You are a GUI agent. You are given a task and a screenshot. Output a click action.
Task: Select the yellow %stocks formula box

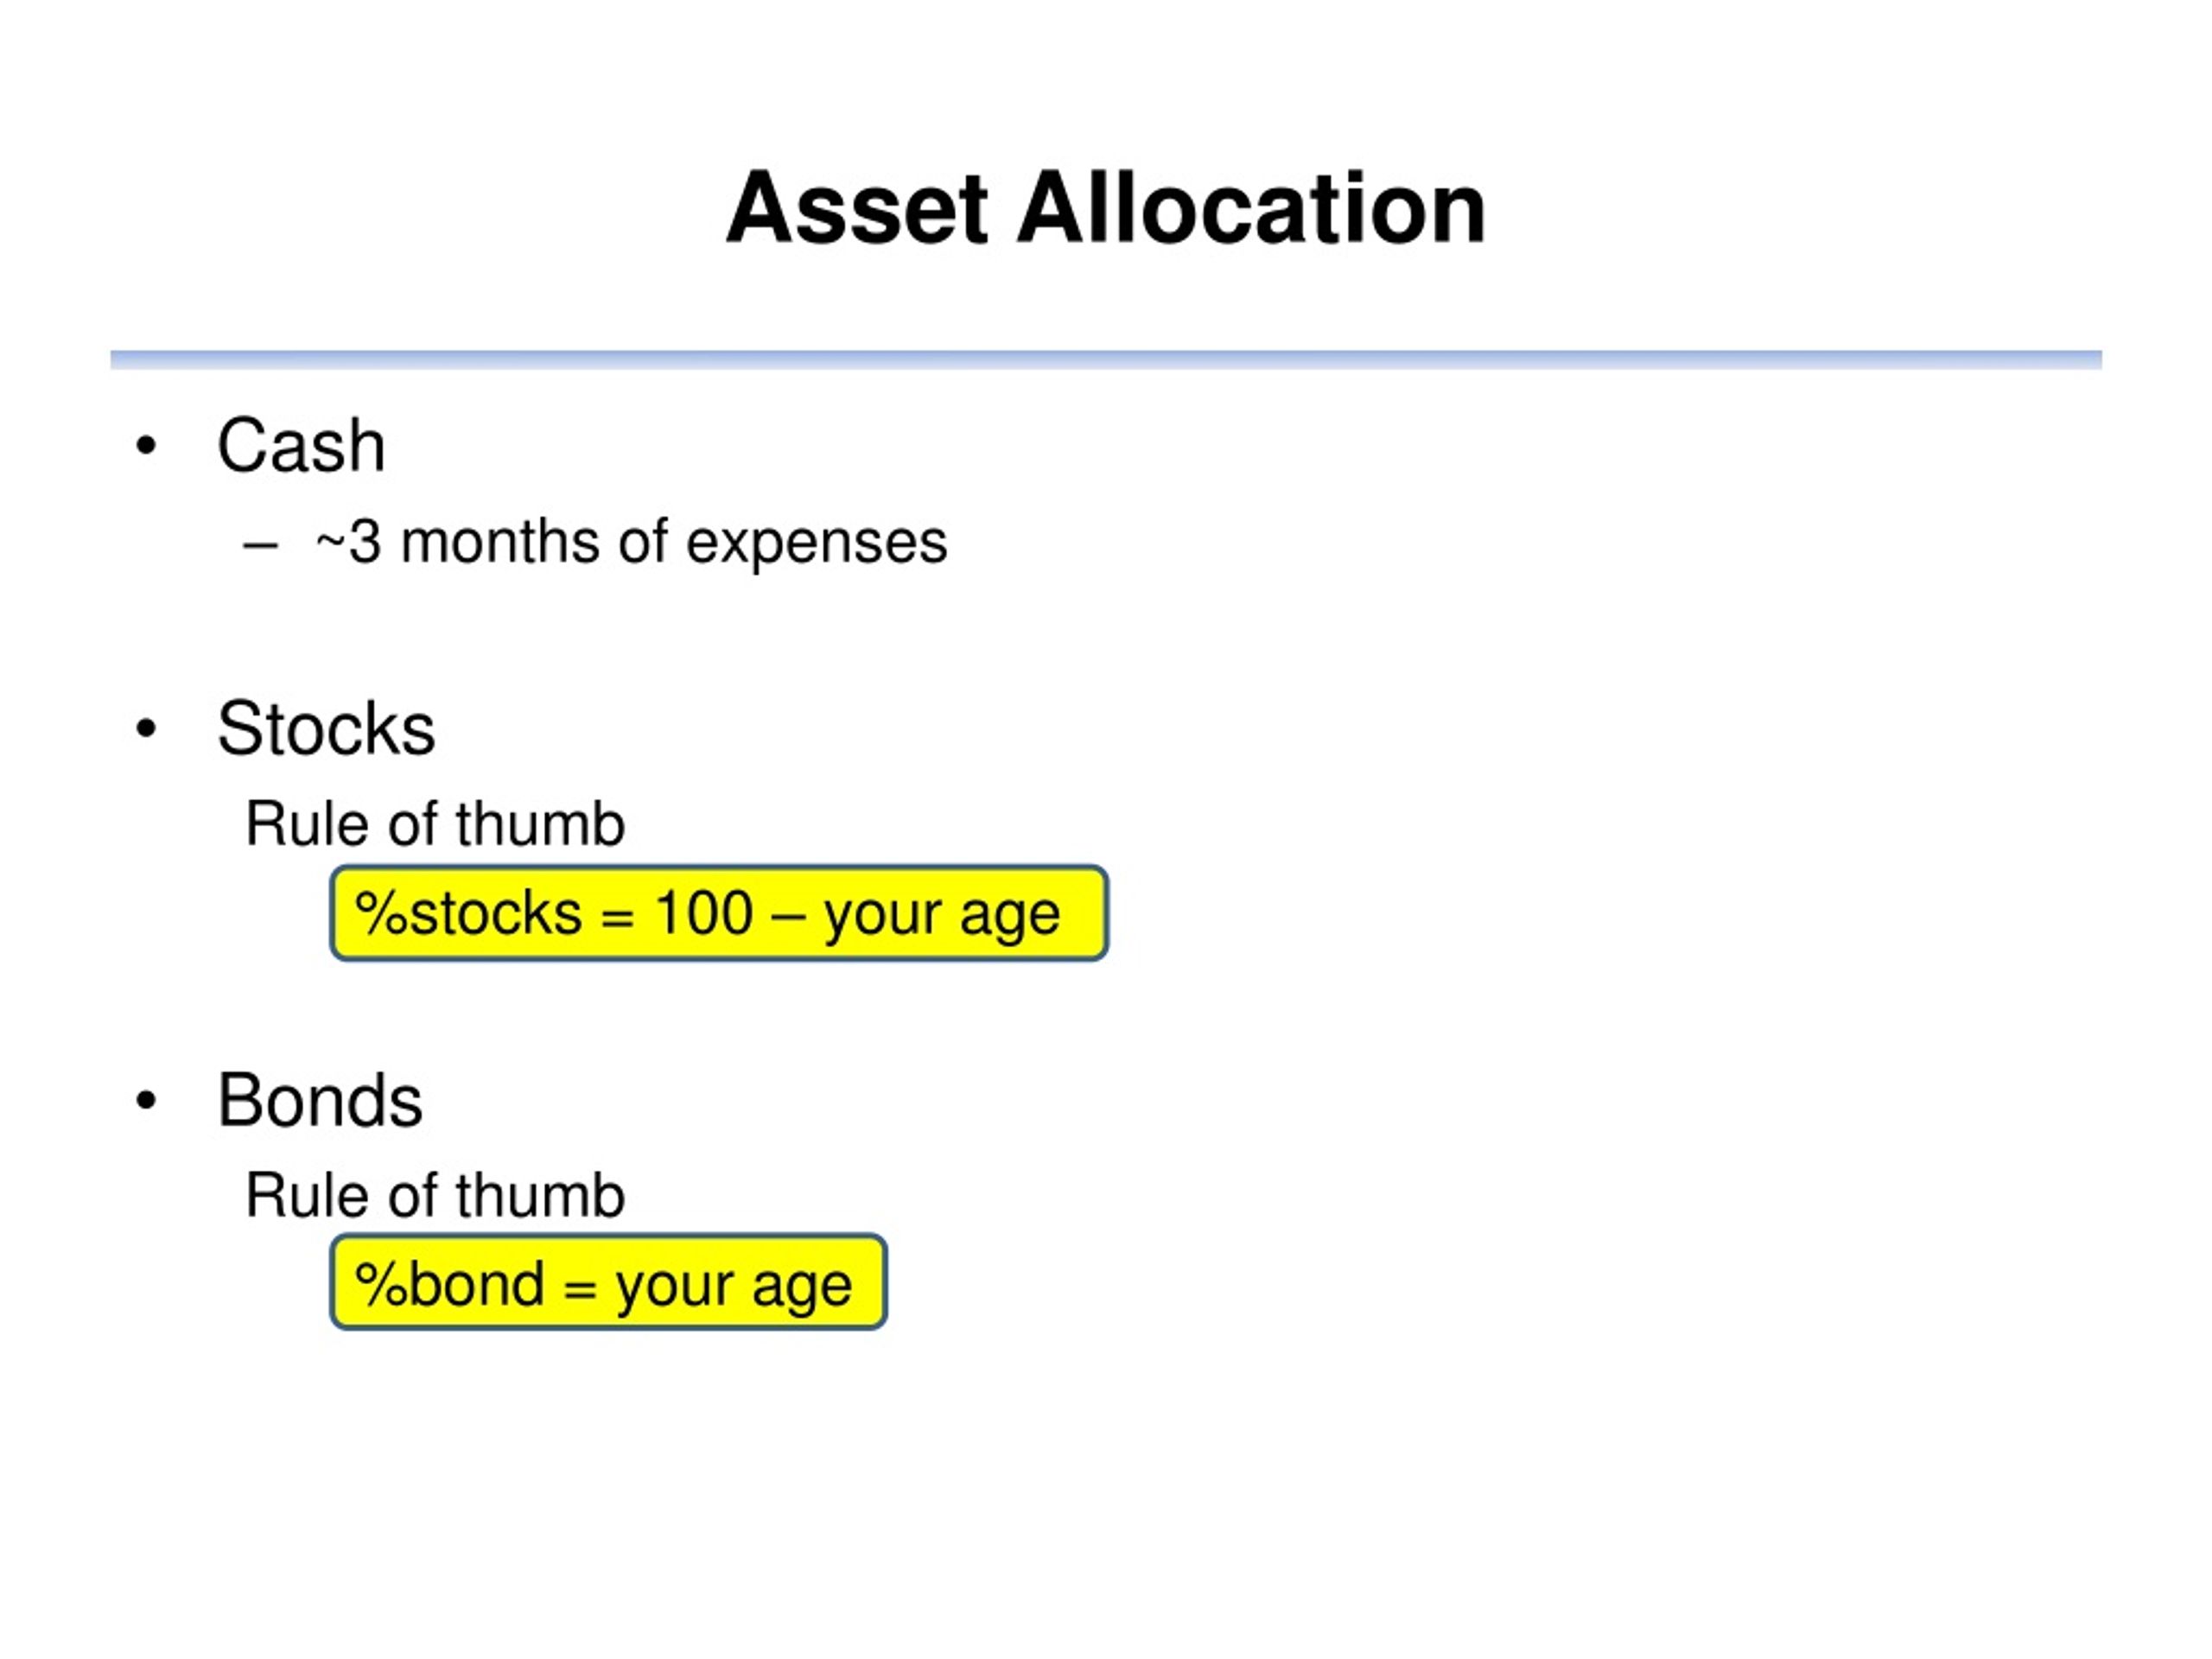point(719,913)
